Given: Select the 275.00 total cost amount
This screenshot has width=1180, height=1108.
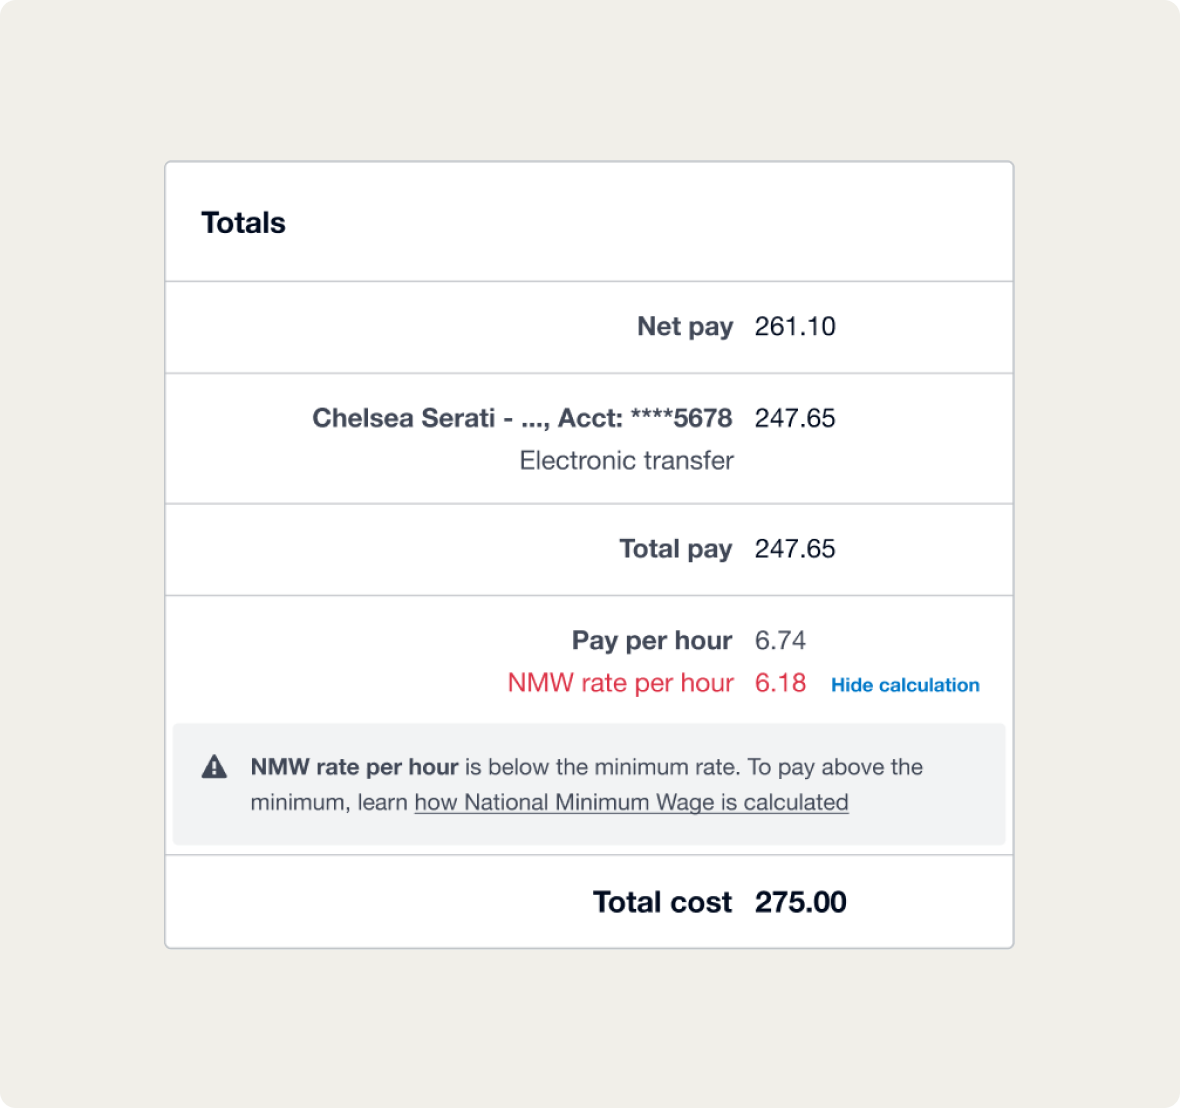Looking at the screenshot, I should pos(800,902).
